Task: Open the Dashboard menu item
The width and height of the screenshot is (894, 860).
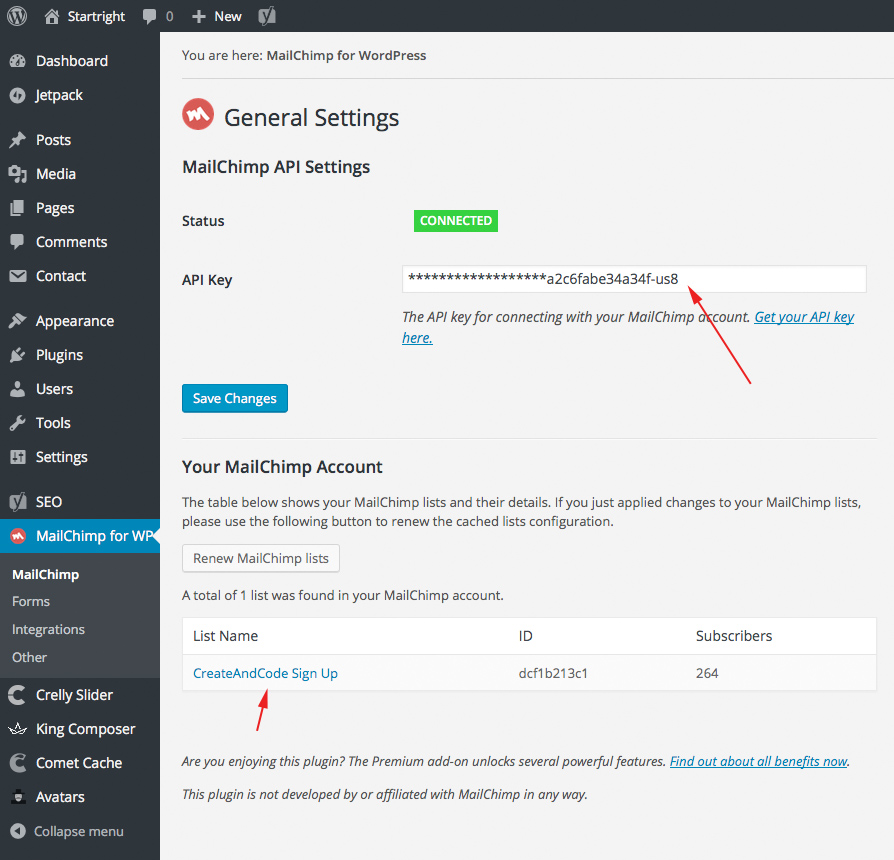Action: [72, 61]
